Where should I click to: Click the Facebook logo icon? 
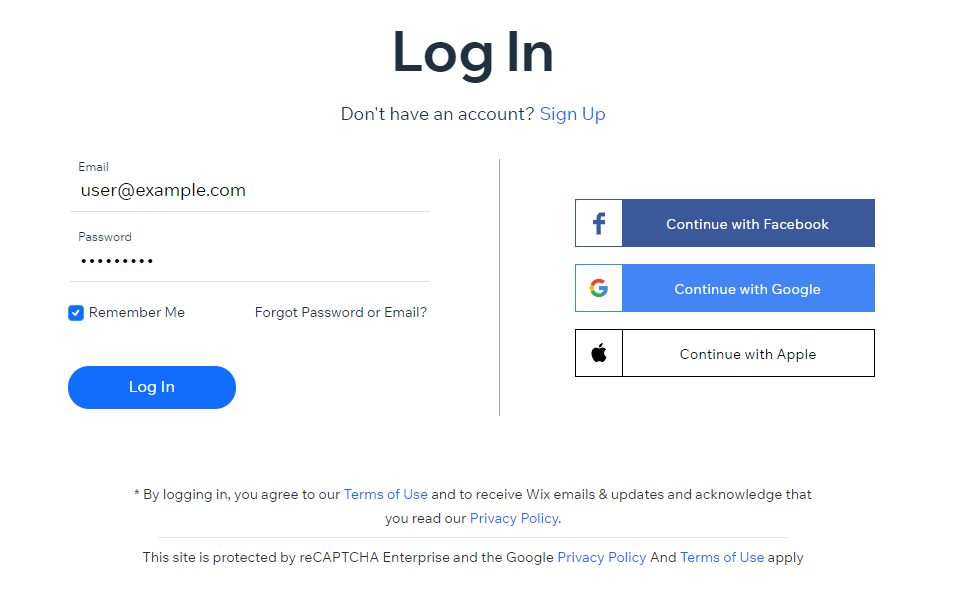598,222
